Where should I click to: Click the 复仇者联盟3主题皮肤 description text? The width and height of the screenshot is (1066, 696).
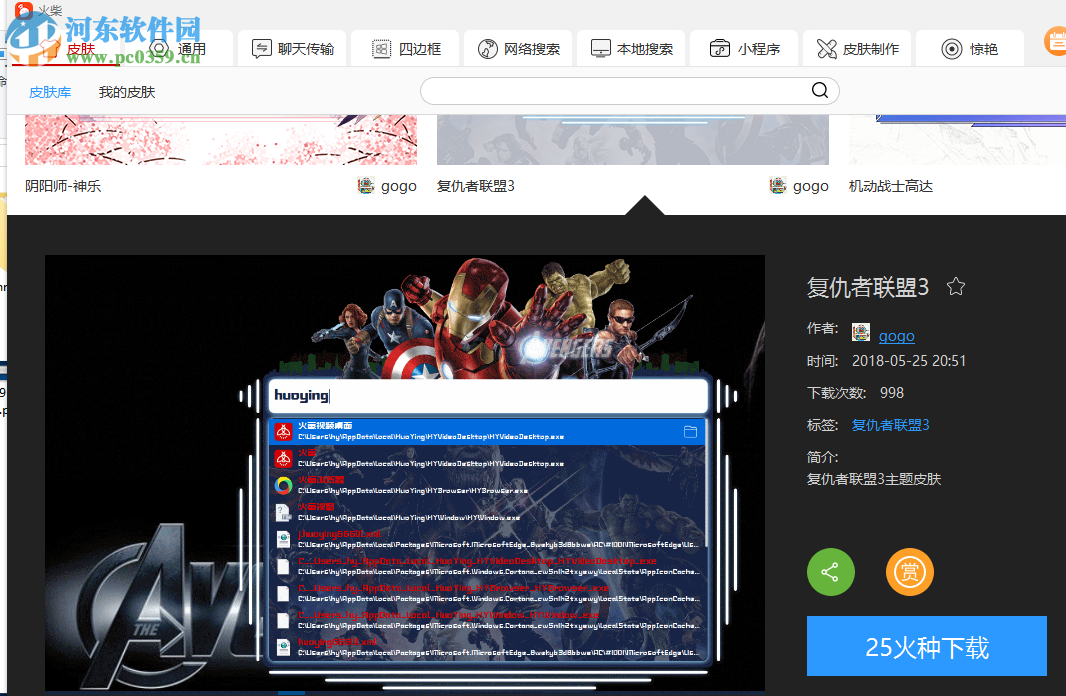(x=874, y=479)
